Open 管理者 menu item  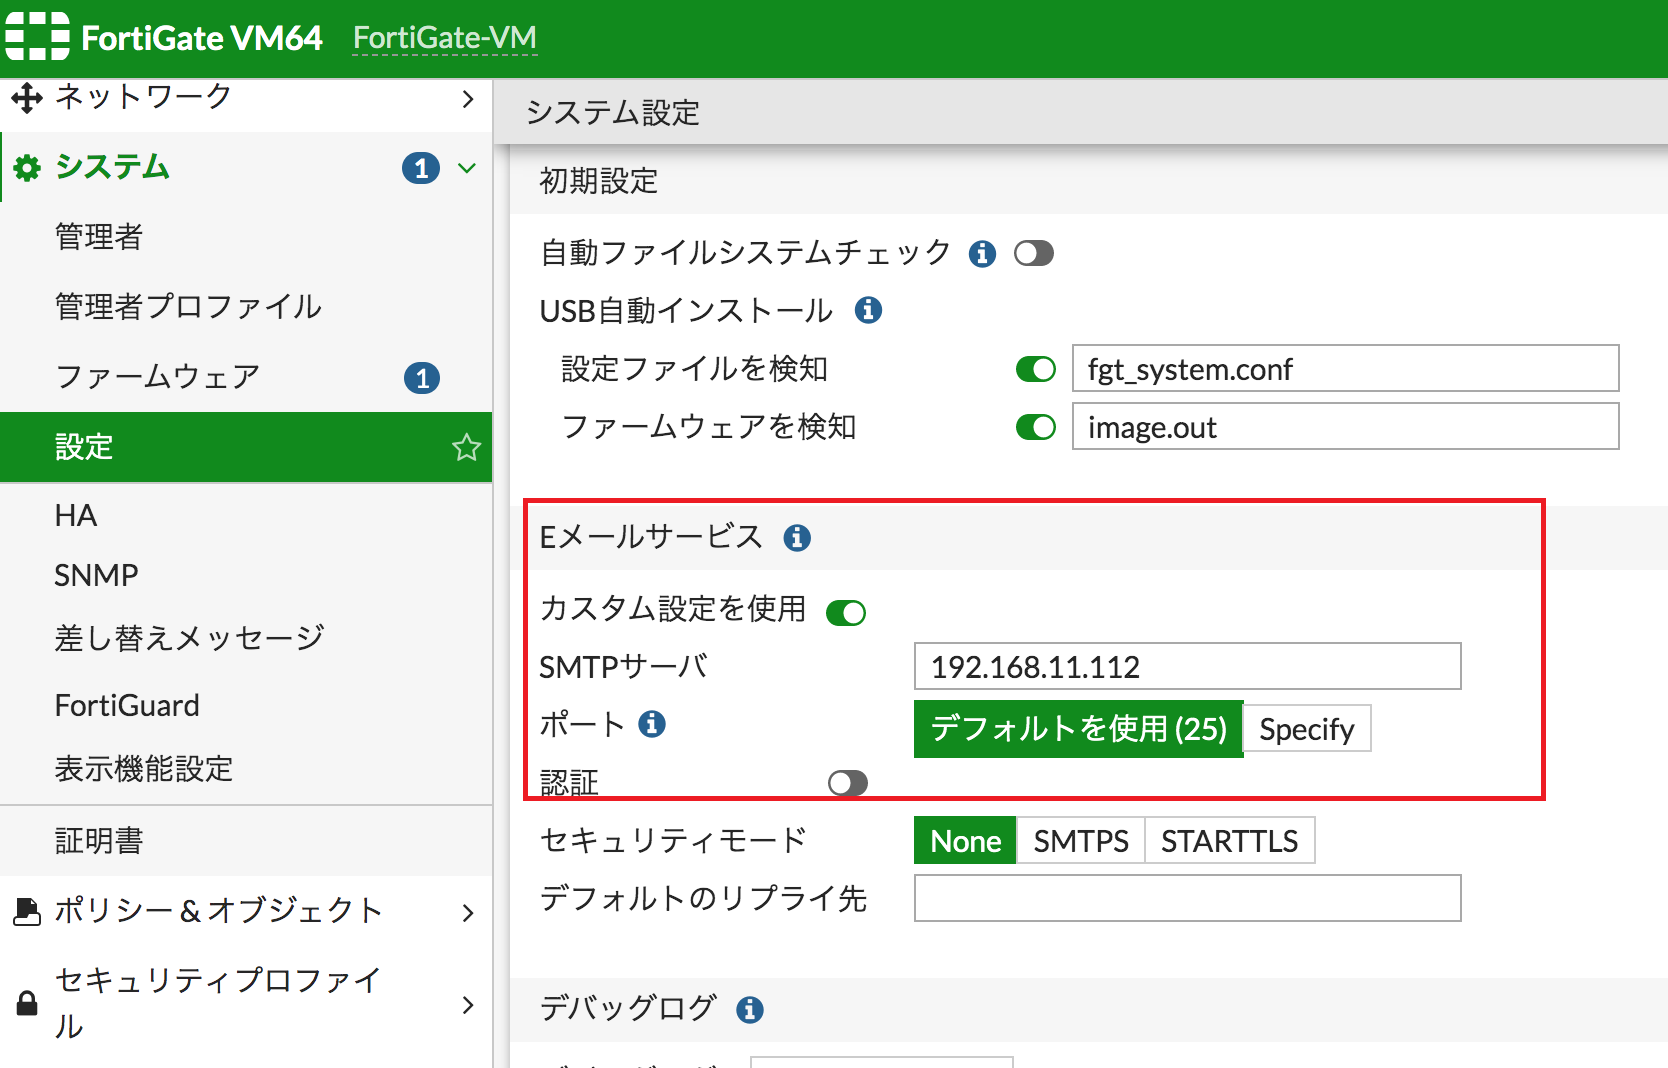point(246,237)
